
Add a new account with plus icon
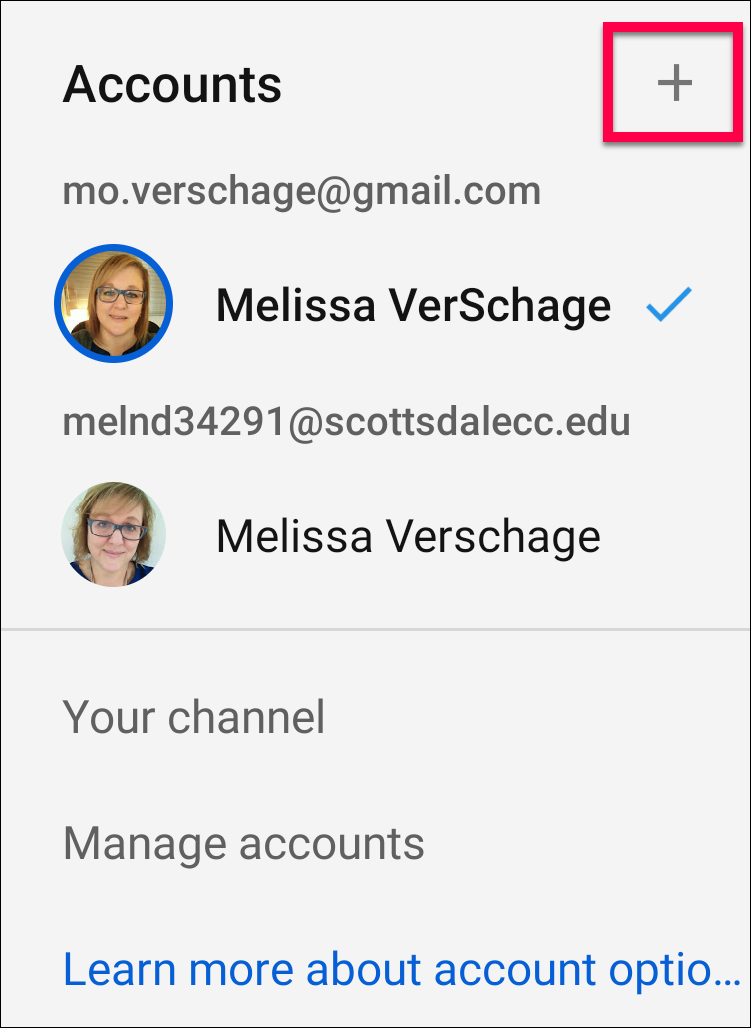point(675,83)
